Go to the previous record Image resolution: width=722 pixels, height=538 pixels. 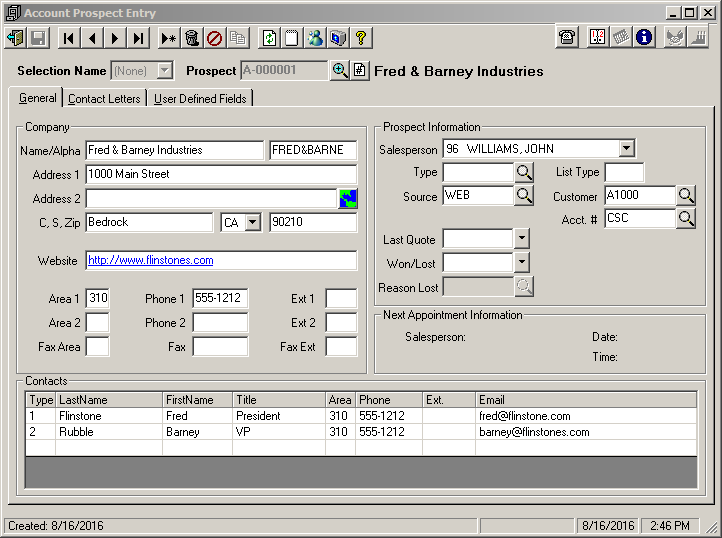pyautogui.click(x=92, y=38)
